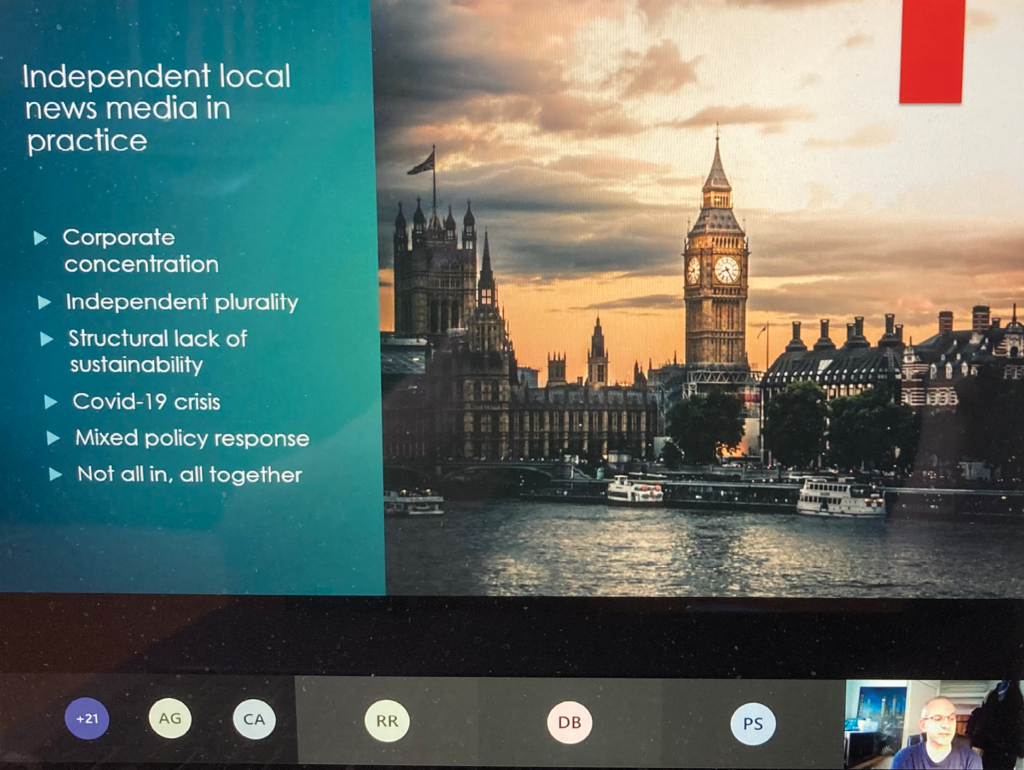
Task: Click the DB participant avatar
Action: tap(569, 722)
